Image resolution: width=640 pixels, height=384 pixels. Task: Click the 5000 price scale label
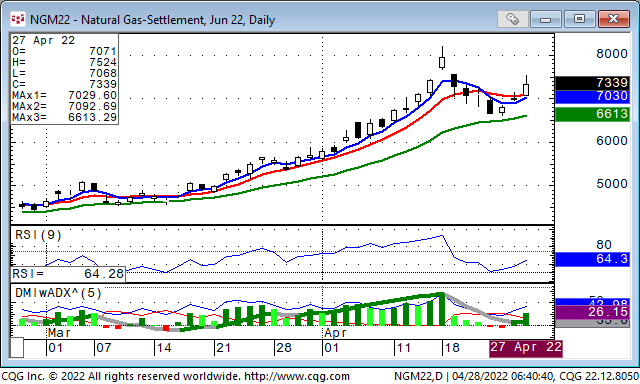coord(612,184)
